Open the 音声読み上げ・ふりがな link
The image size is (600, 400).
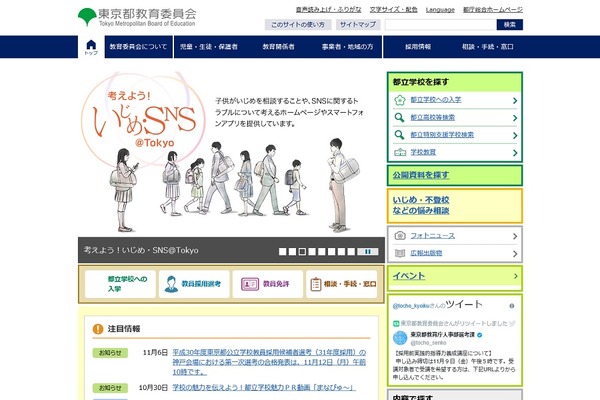pos(328,10)
